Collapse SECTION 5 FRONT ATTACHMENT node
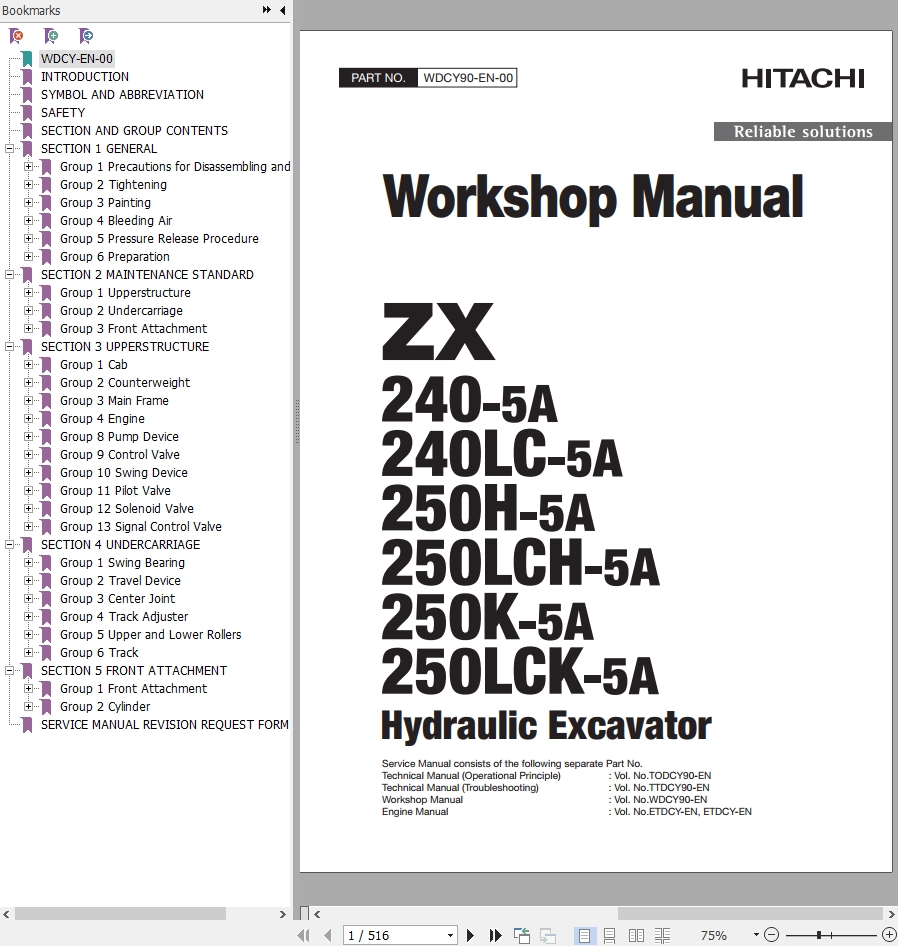 pos(9,670)
